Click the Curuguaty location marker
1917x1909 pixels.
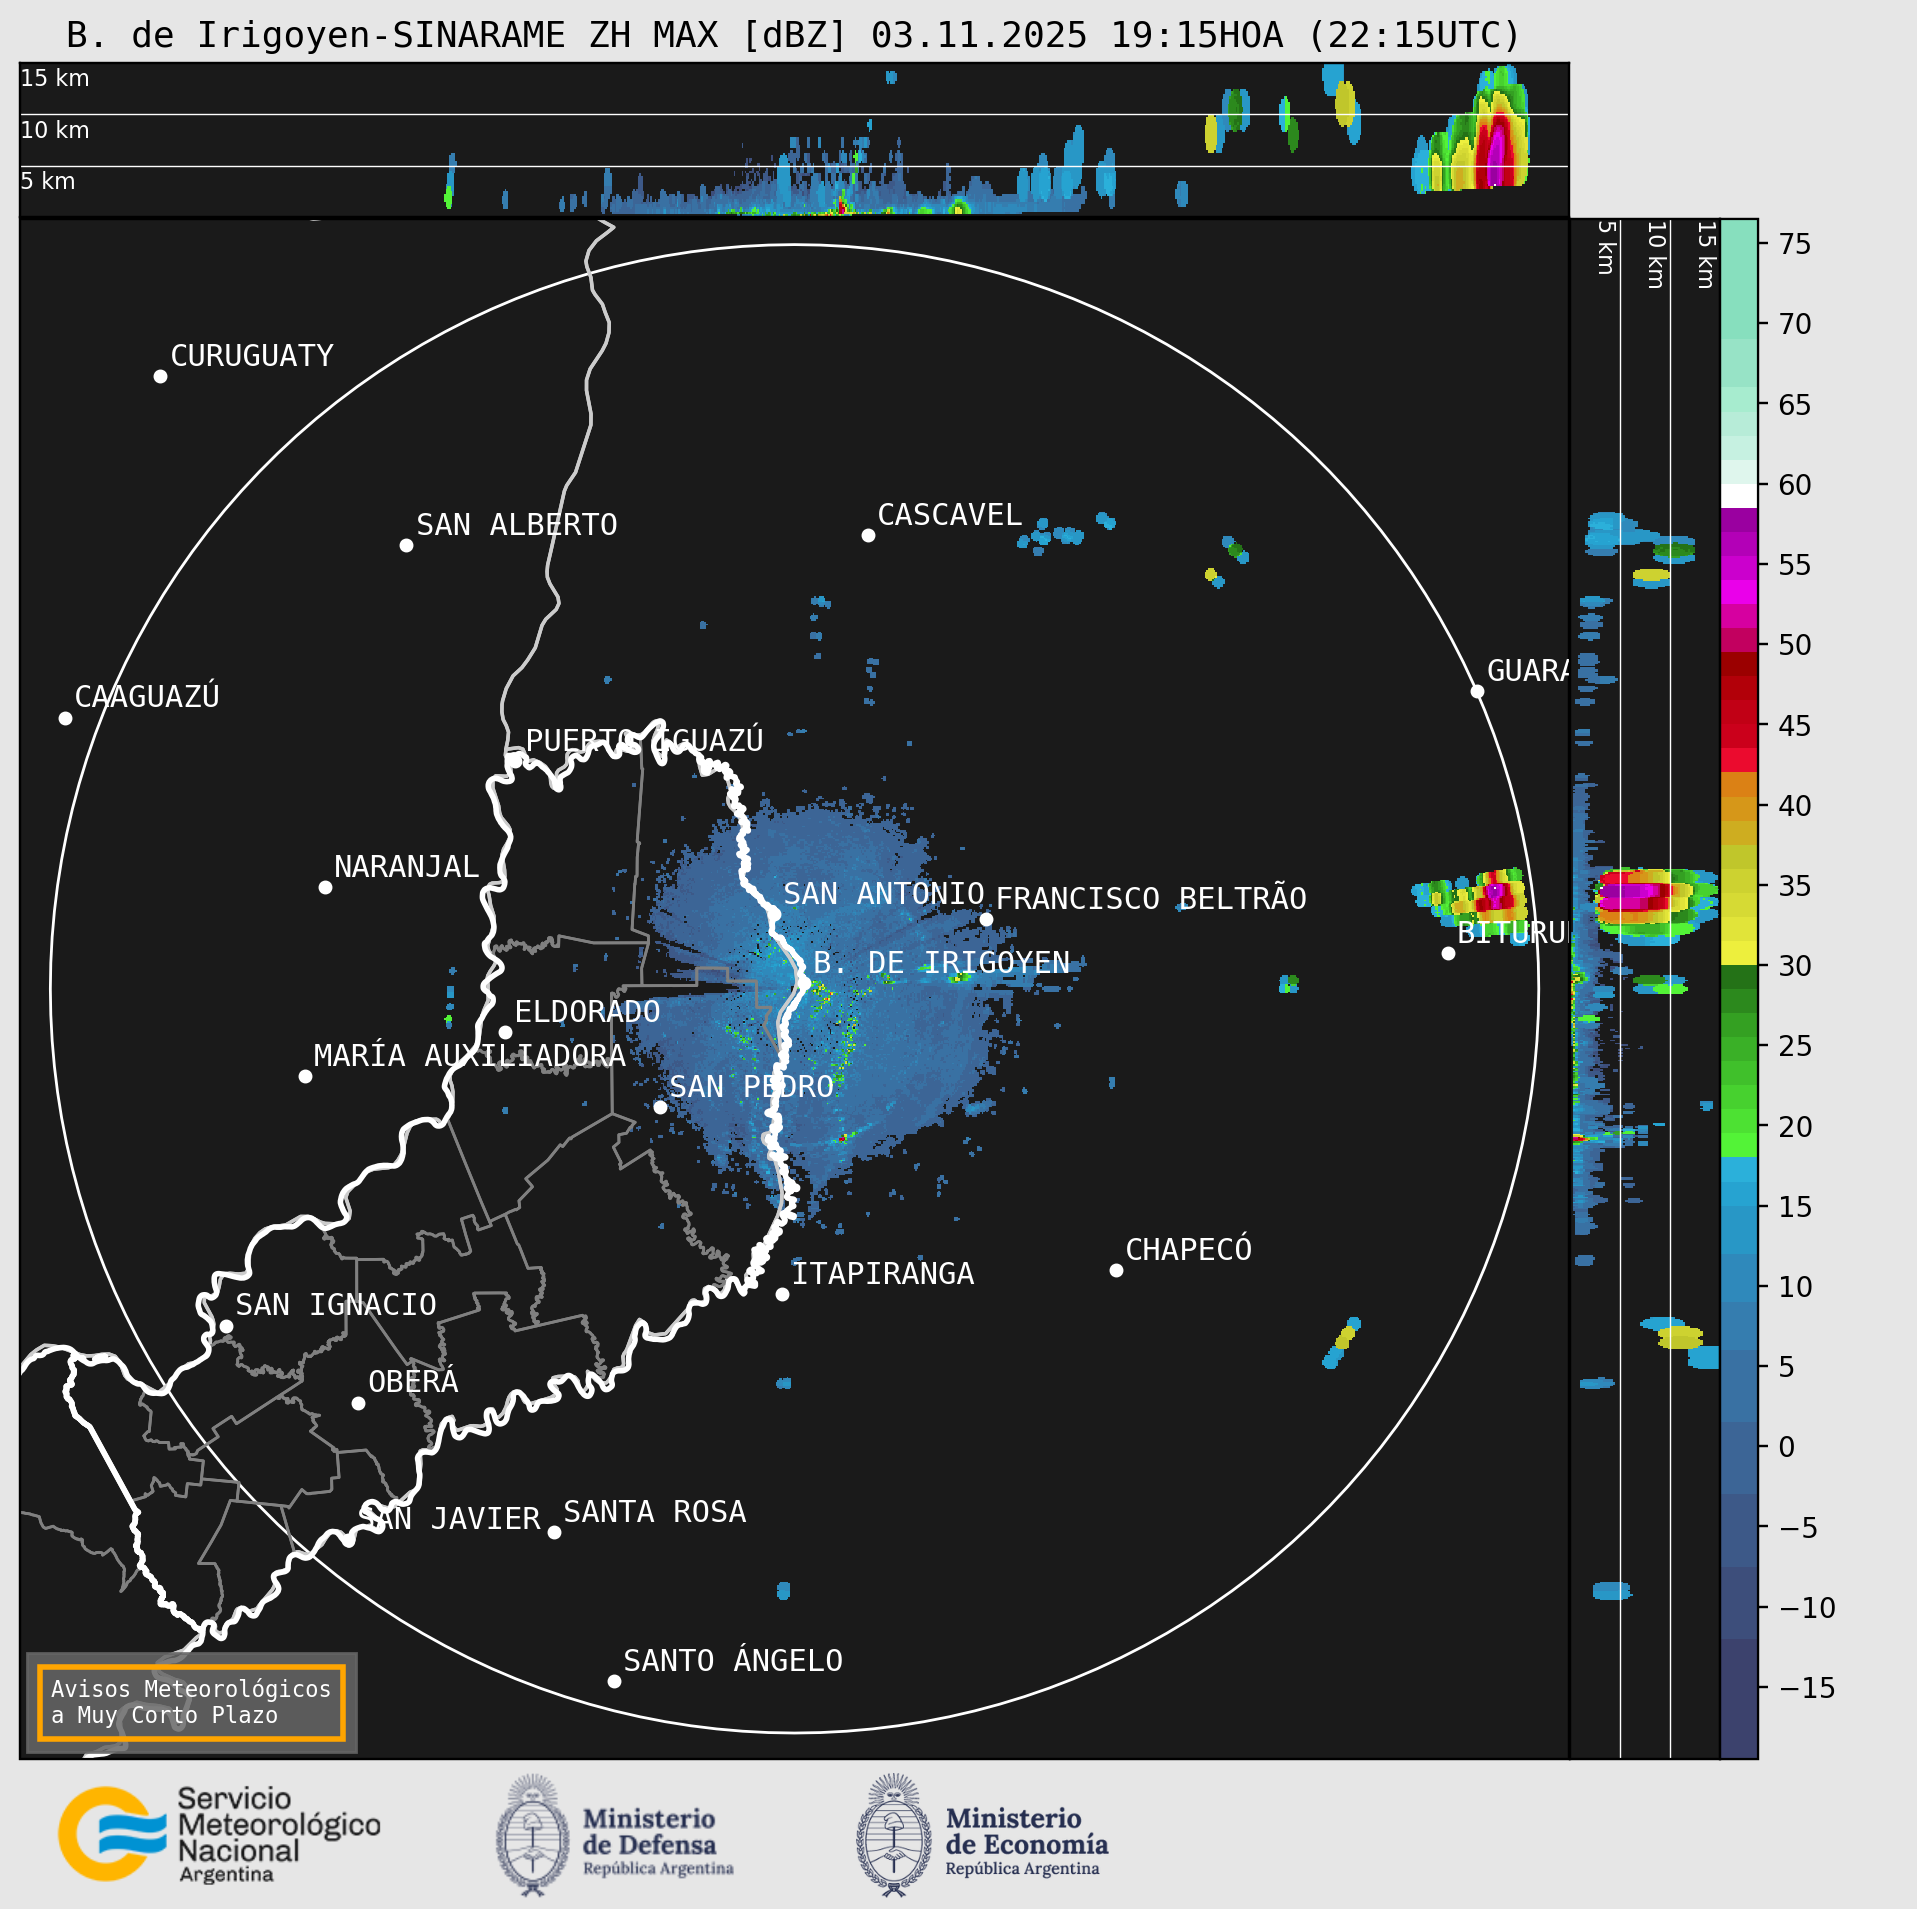click(x=160, y=377)
